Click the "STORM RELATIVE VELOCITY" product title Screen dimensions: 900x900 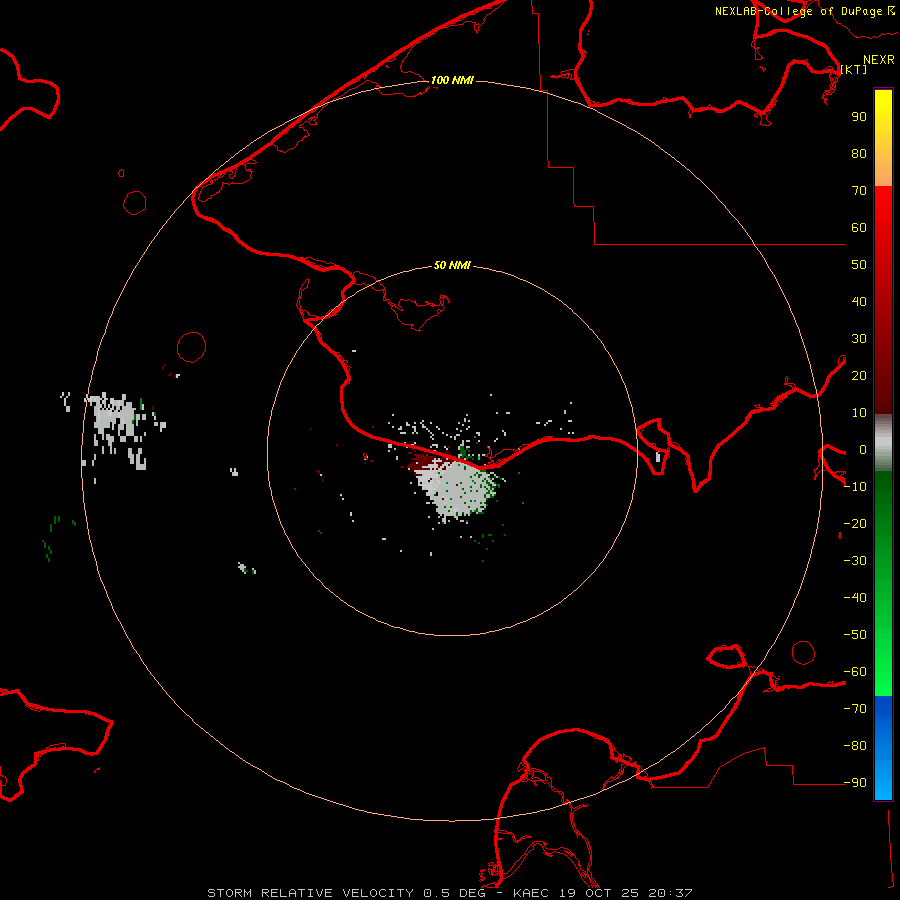point(310,893)
